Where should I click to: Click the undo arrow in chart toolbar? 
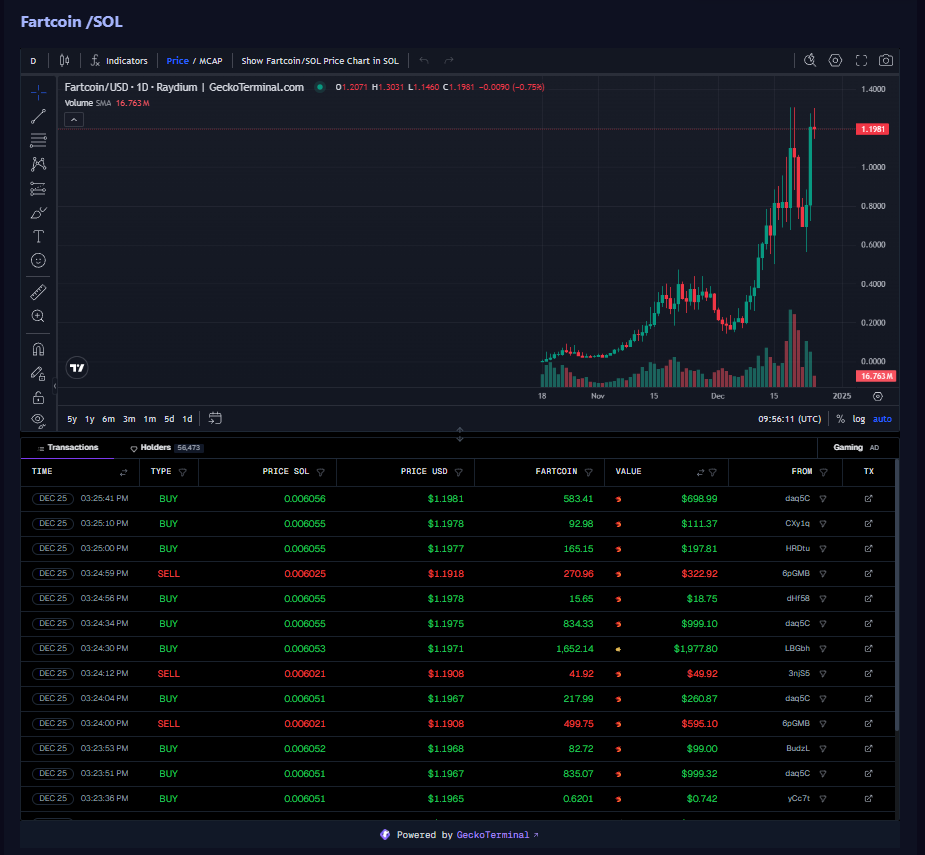click(x=424, y=61)
